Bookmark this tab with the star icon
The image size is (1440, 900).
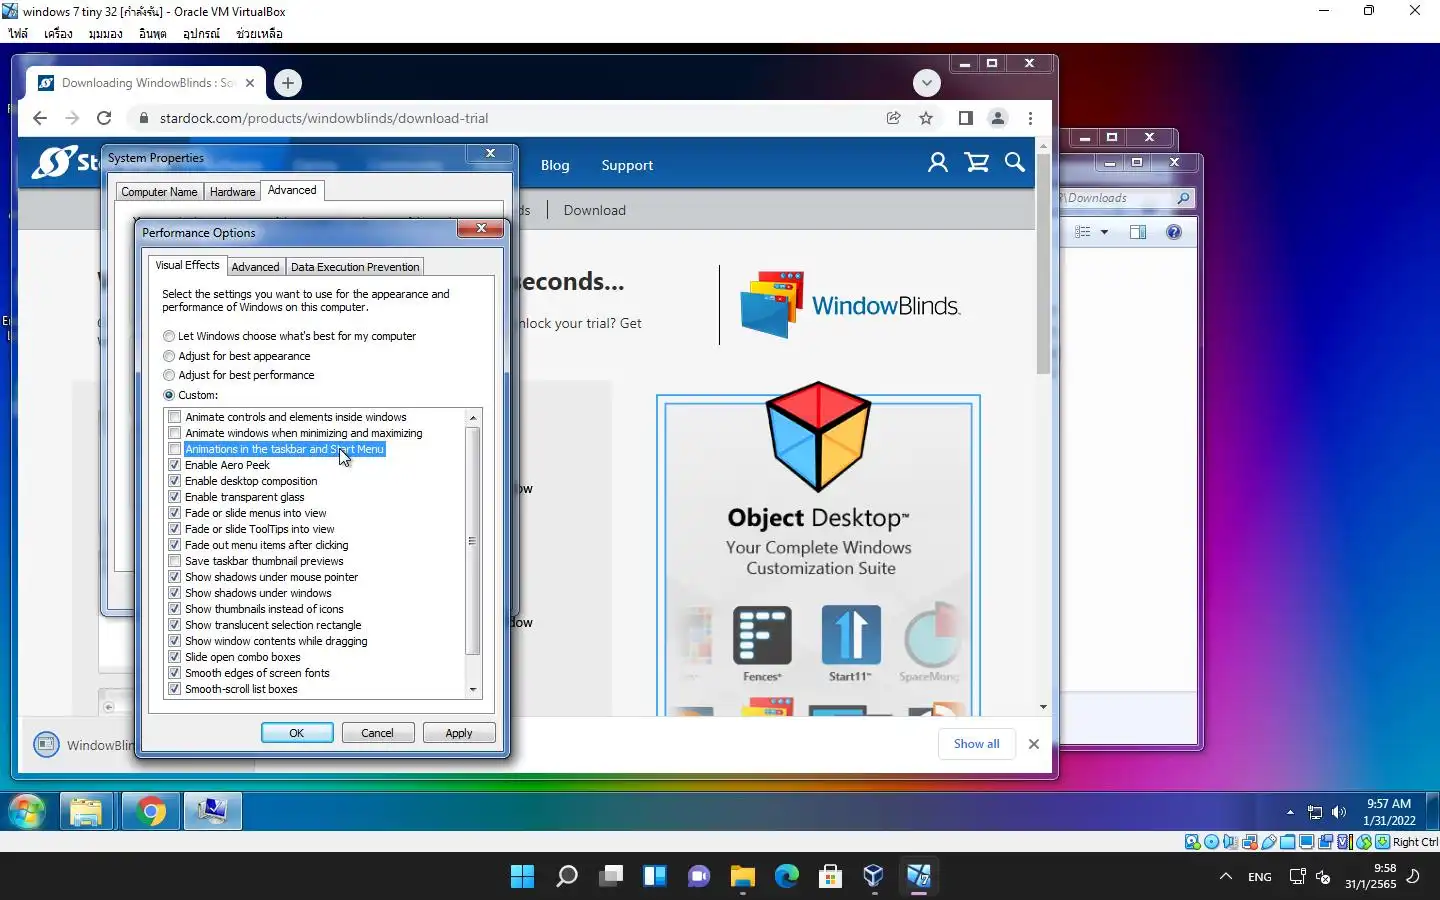(x=926, y=118)
